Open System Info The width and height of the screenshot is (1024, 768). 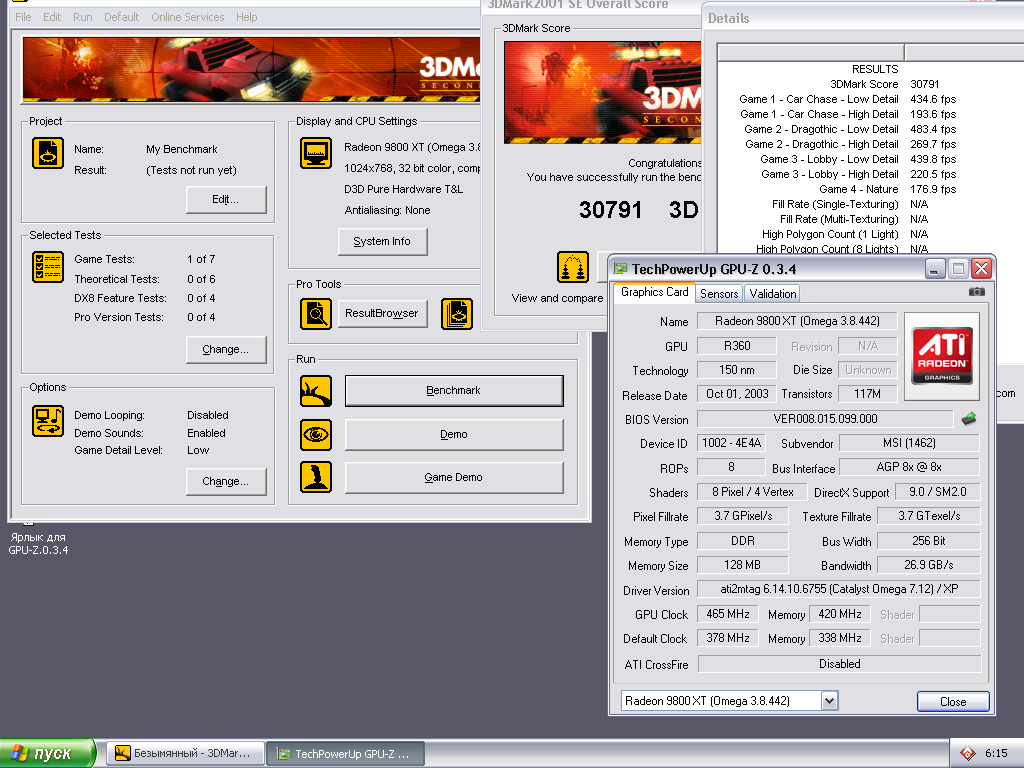coord(383,242)
